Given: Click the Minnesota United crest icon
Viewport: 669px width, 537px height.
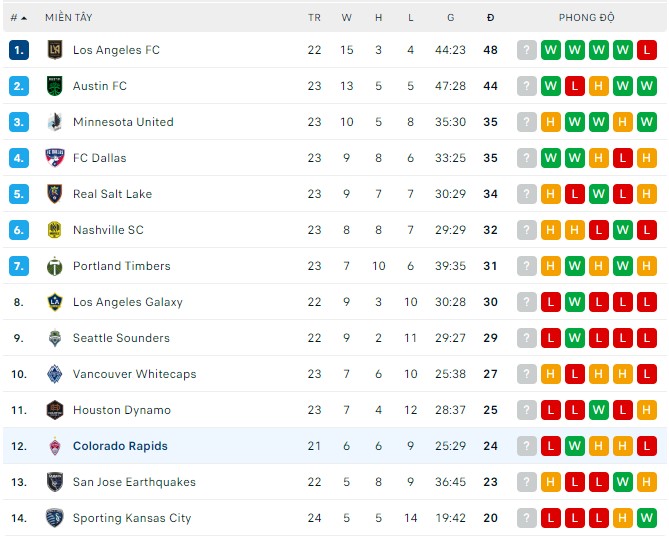Looking at the screenshot, I should (x=55, y=122).
